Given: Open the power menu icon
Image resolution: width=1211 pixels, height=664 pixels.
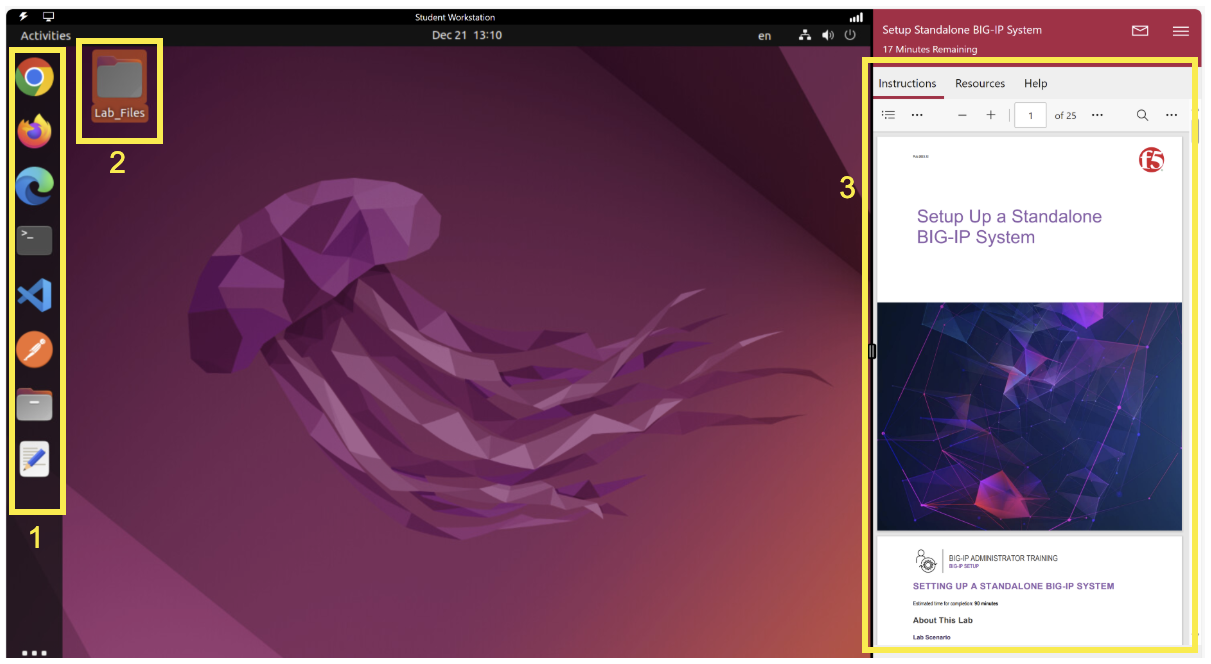Looking at the screenshot, I should (851, 35).
